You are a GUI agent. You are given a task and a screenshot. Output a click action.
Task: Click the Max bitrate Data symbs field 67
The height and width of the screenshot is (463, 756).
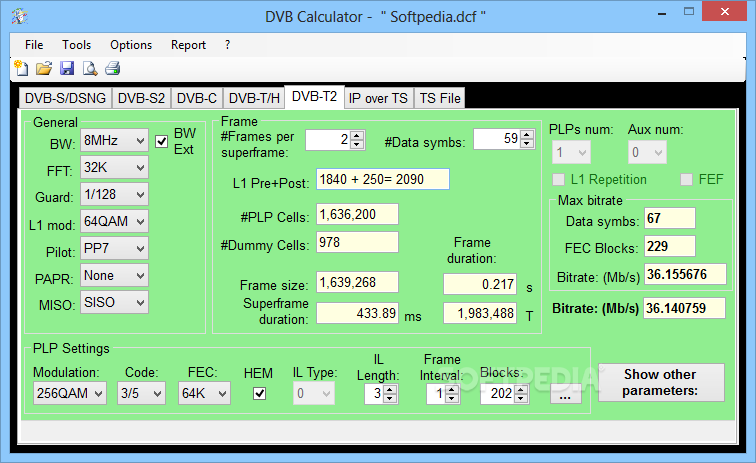[670, 218]
